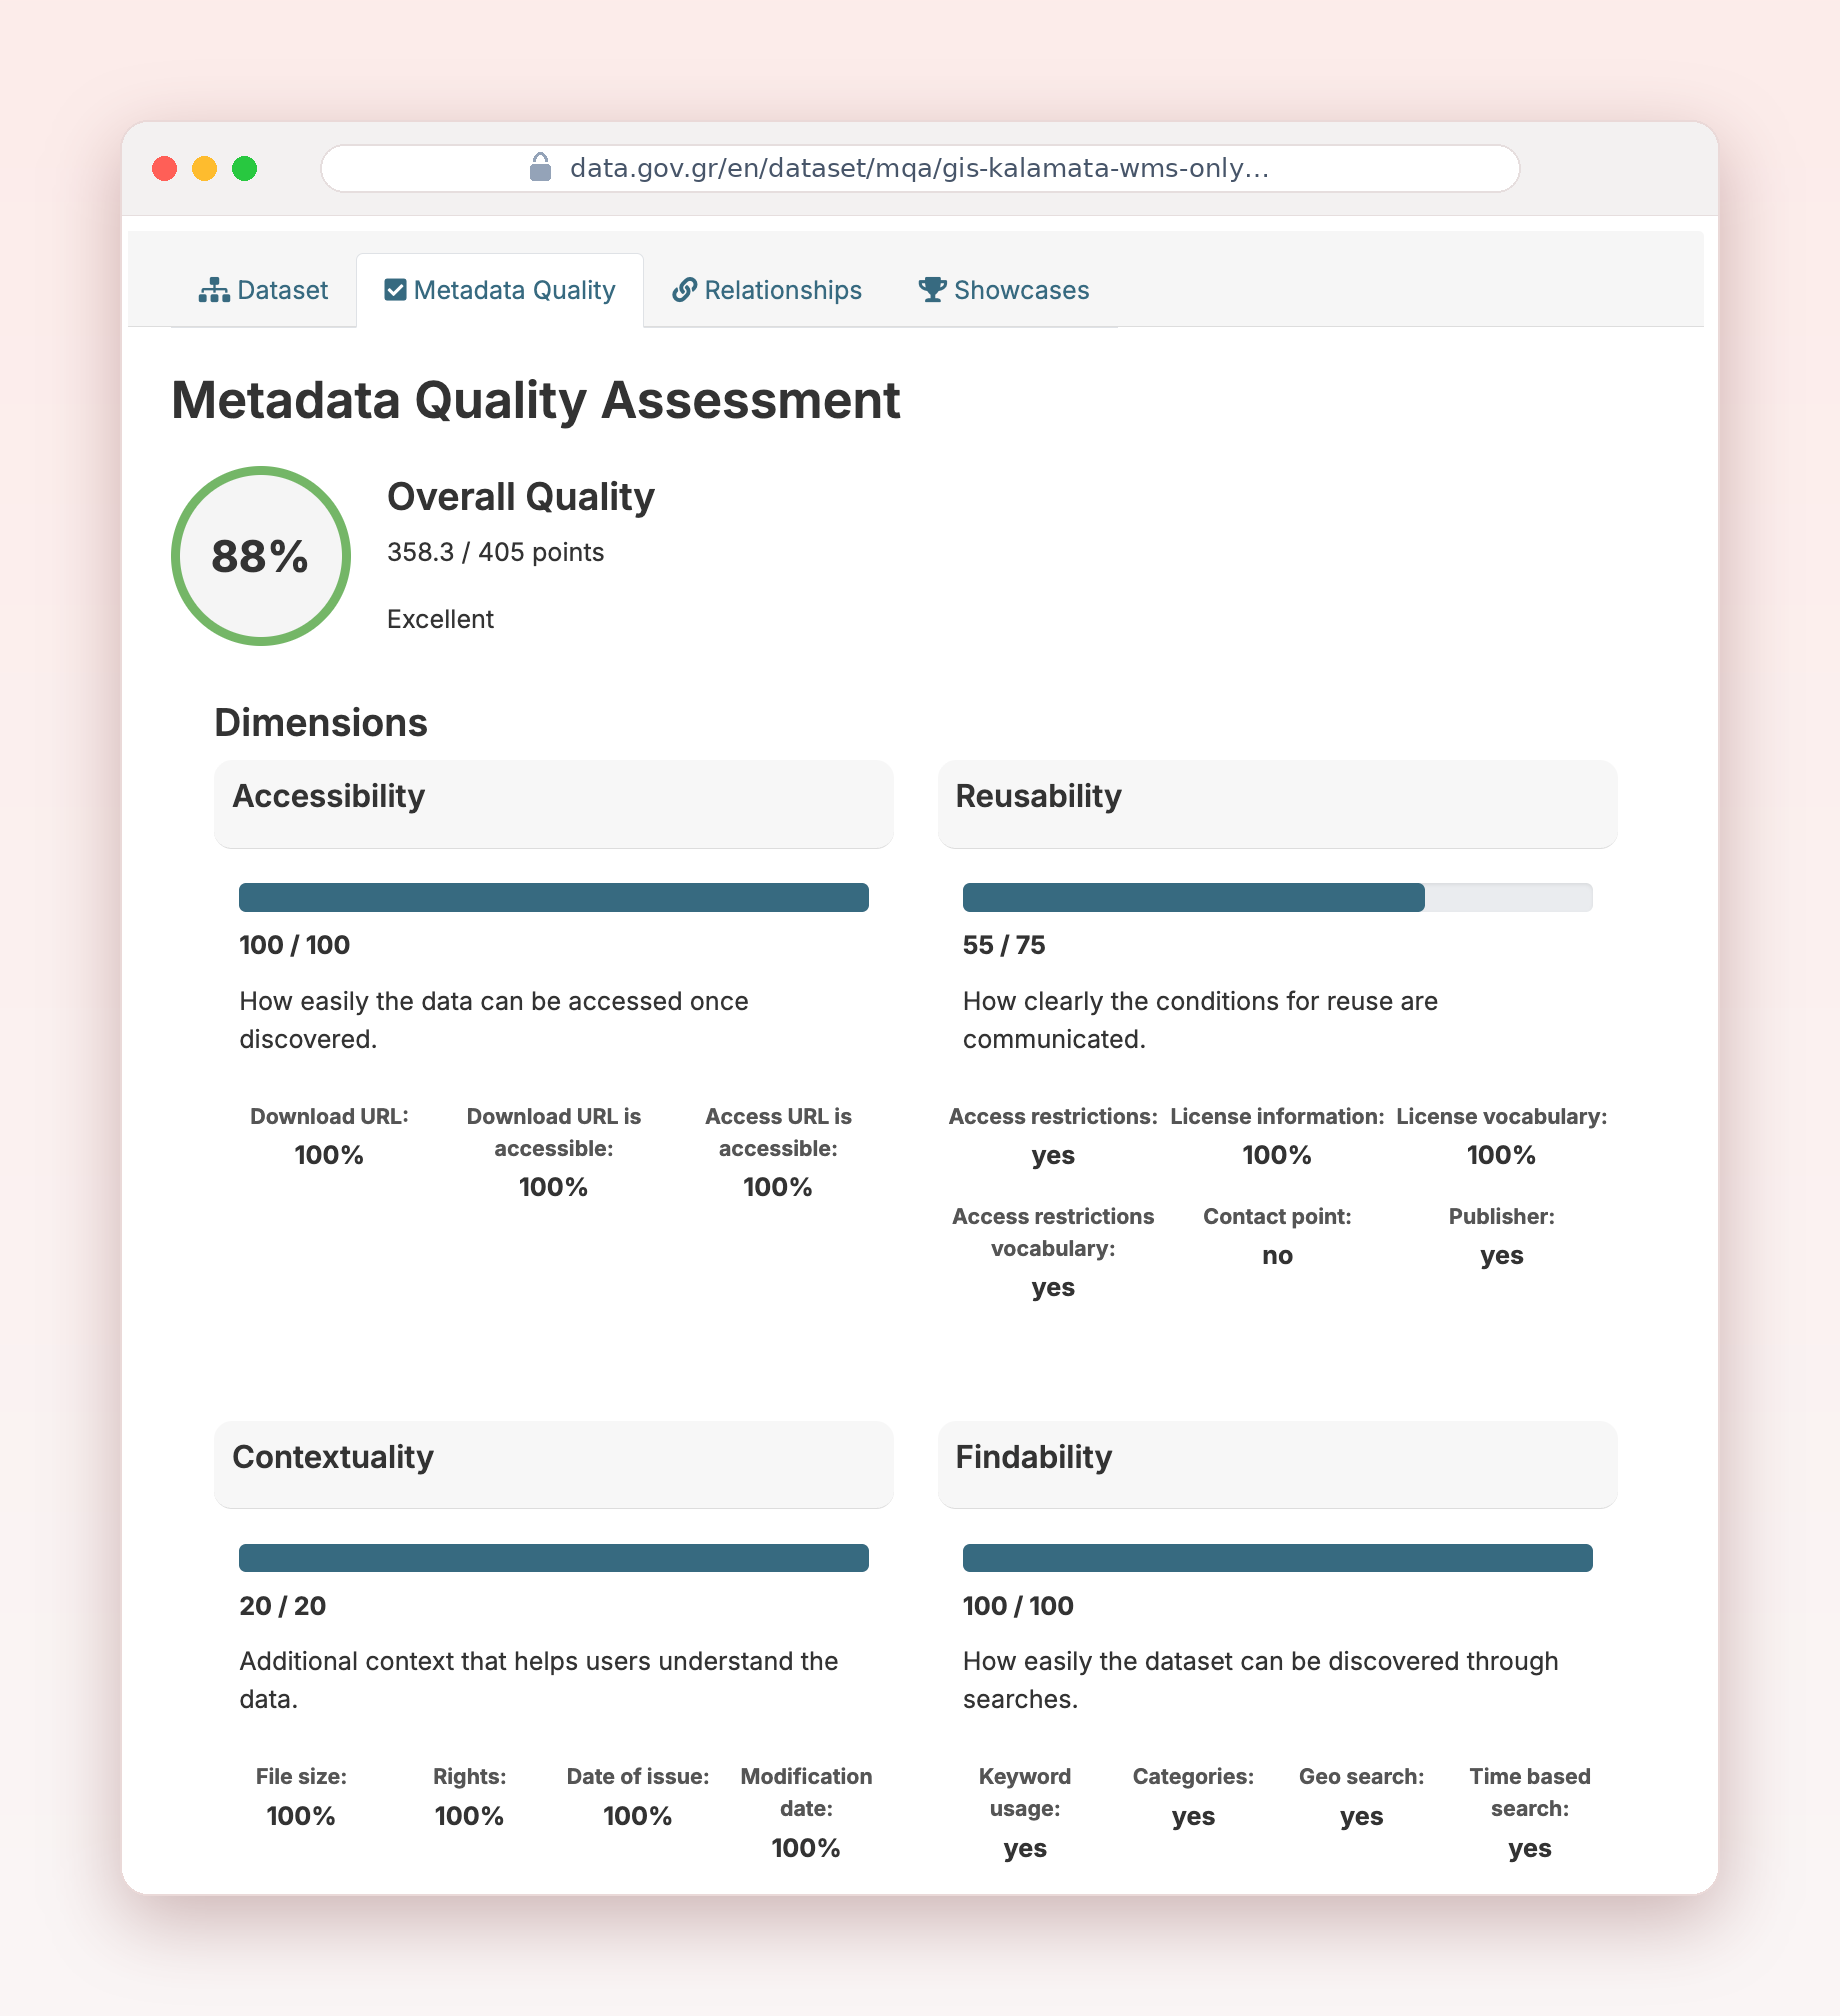This screenshot has width=1840, height=2016.
Task: Click the 'File size:' label
Action: (x=301, y=1776)
